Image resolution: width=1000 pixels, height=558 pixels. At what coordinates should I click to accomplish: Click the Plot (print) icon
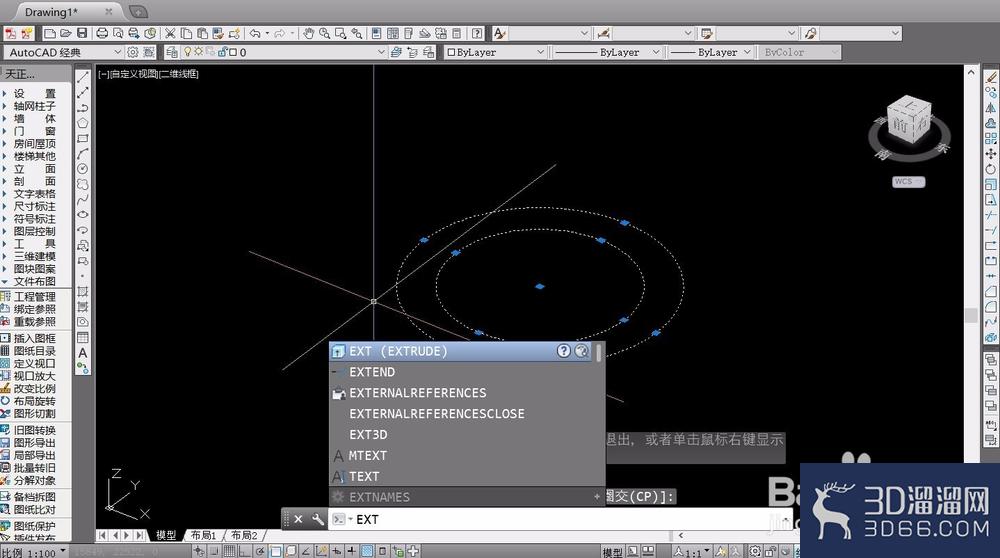coord(101,33)
